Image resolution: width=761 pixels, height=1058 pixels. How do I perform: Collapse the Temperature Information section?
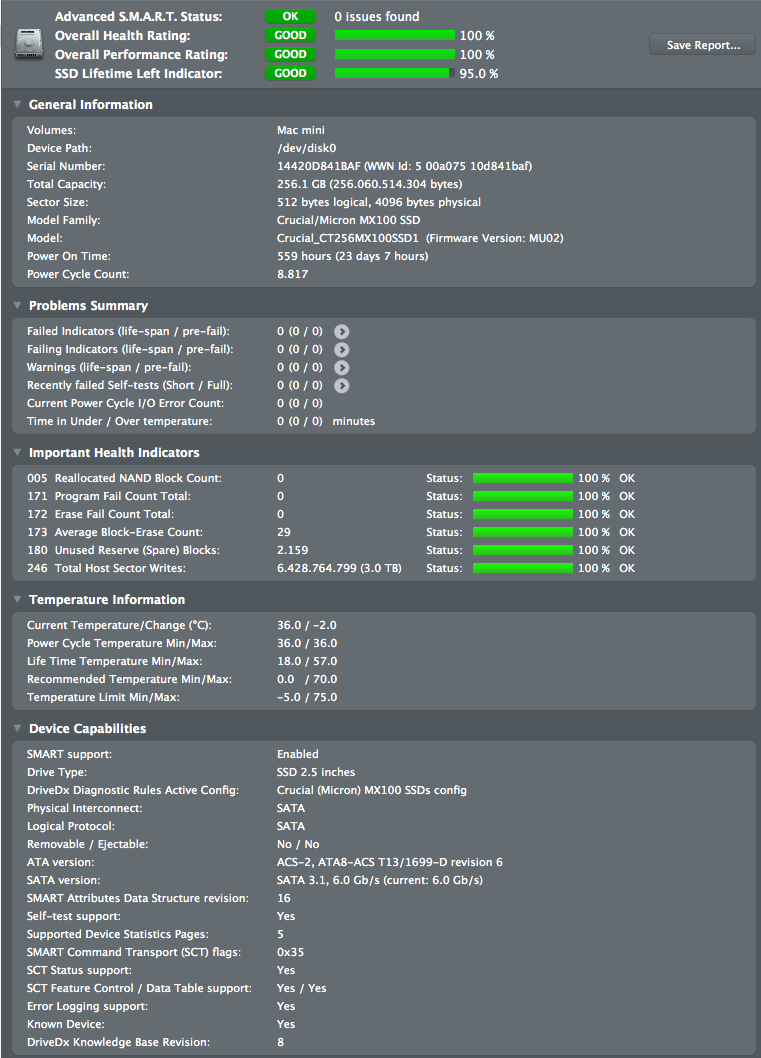17,600
